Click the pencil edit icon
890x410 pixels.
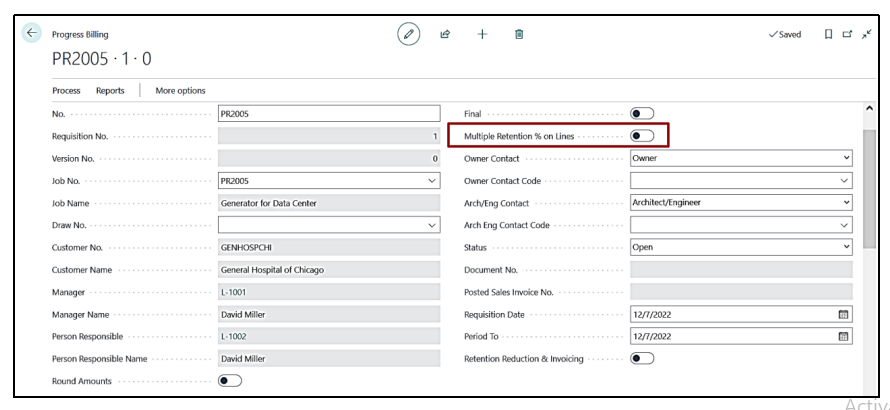point(408,34)
